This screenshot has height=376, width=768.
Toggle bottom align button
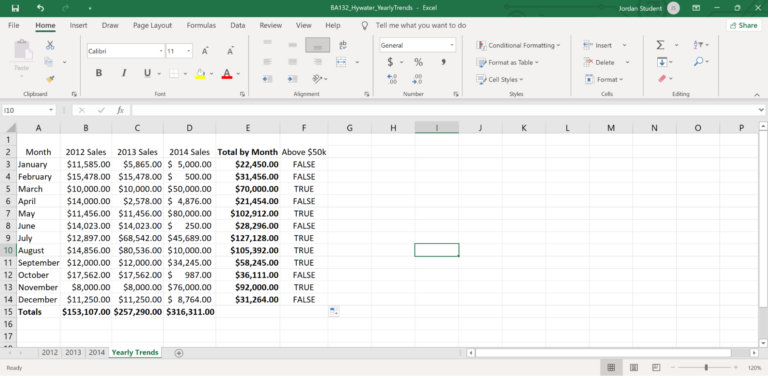coord(317,45)
